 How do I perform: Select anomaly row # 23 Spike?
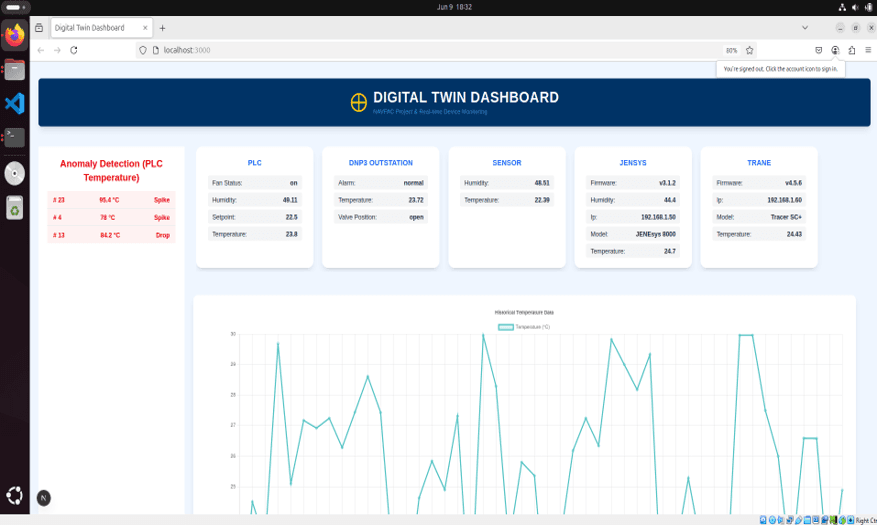click(111, 200)
